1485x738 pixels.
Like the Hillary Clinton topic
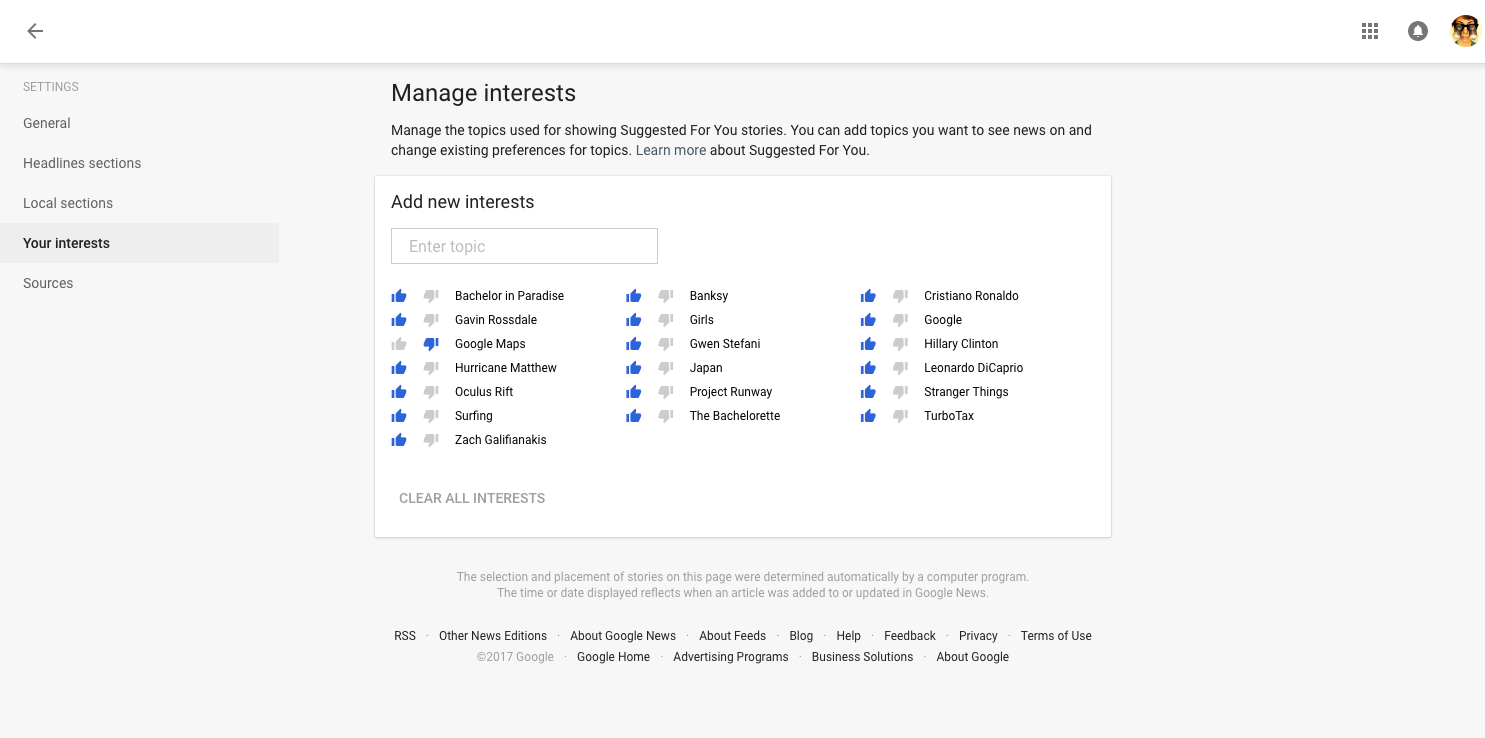[x=868, y=344]
